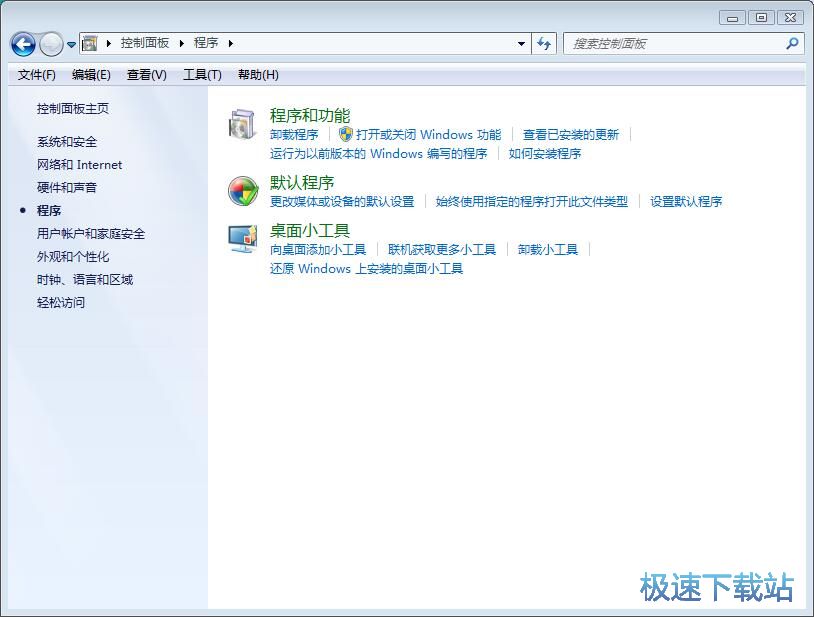The image size is (814, 617).
Task: Click 打开或关闭 Windows 功能 link
Action: pyautogui.click(x=429, y=135)
